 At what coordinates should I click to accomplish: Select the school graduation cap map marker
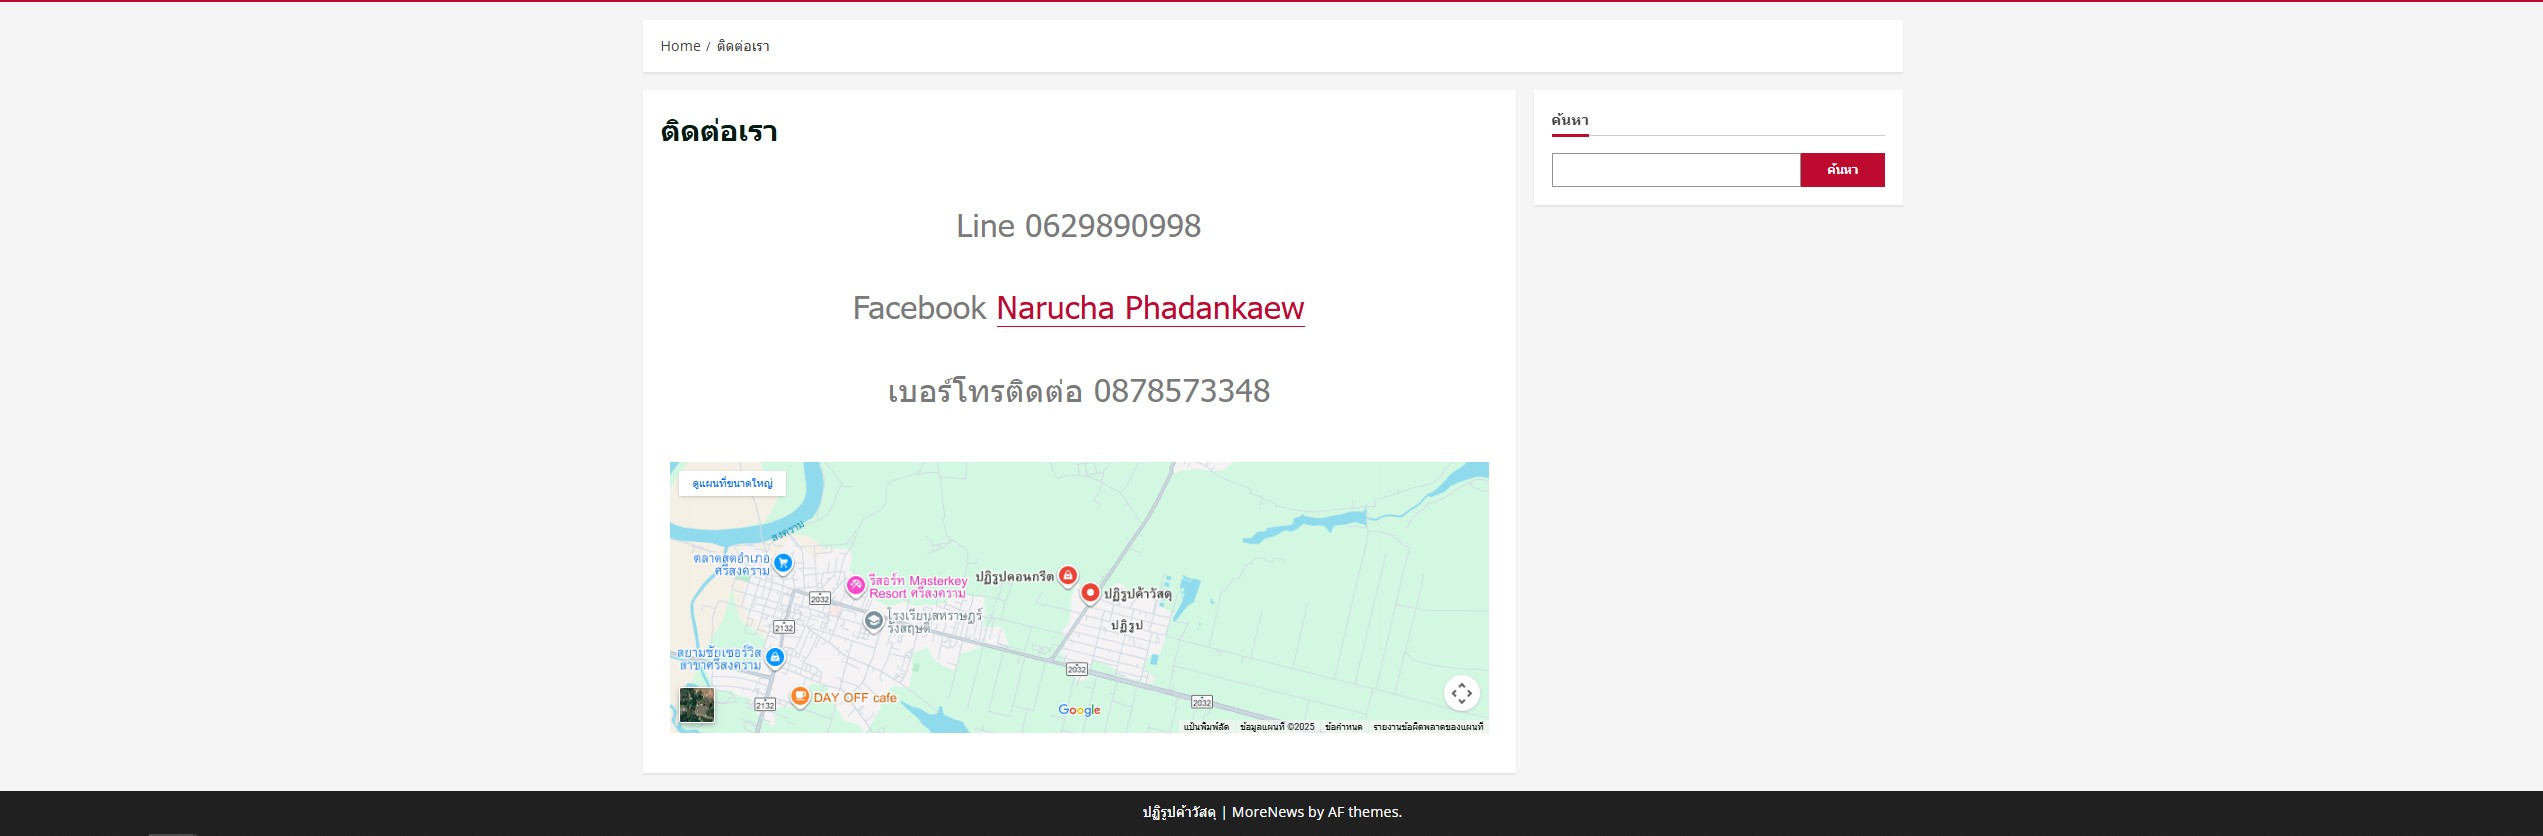pos(873,621)
